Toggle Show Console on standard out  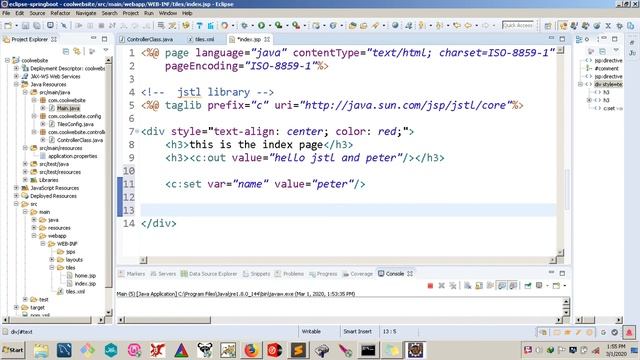click(x=501, y=286)
